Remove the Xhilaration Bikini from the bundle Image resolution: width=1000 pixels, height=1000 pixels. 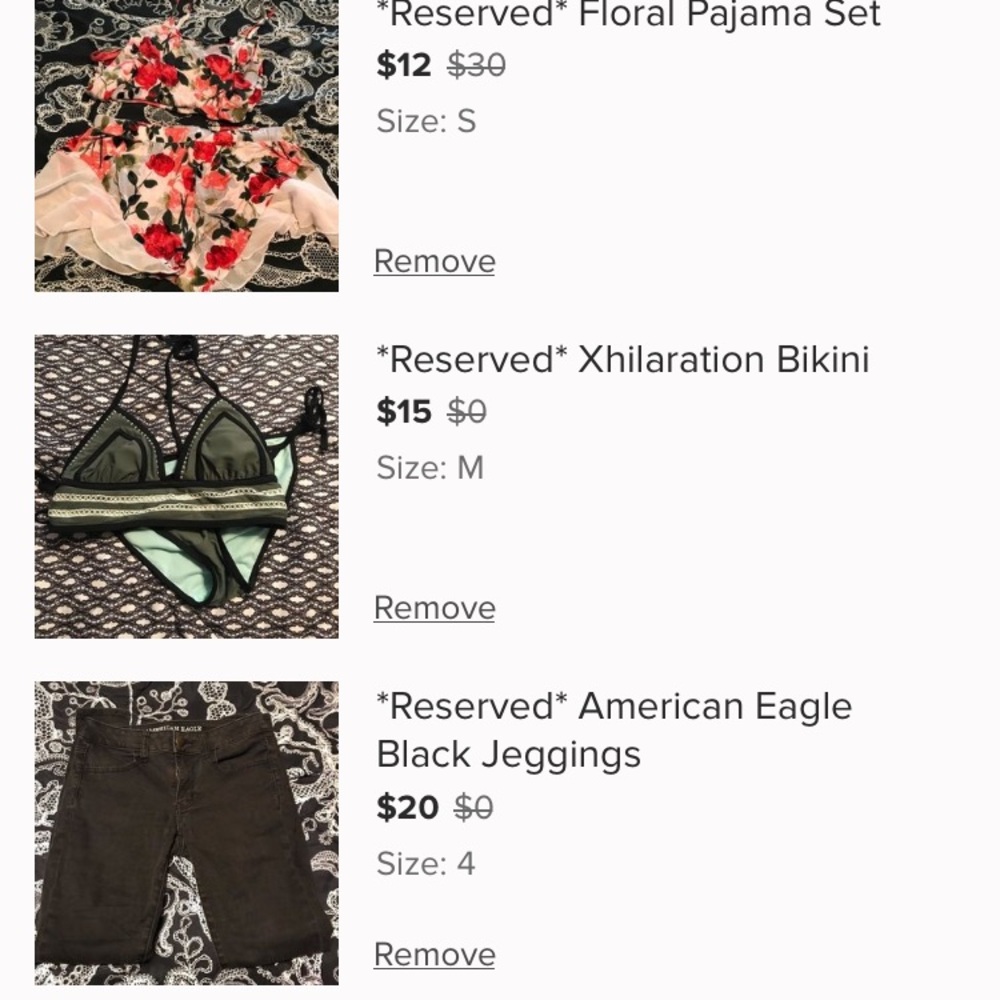tap(434, 607)
